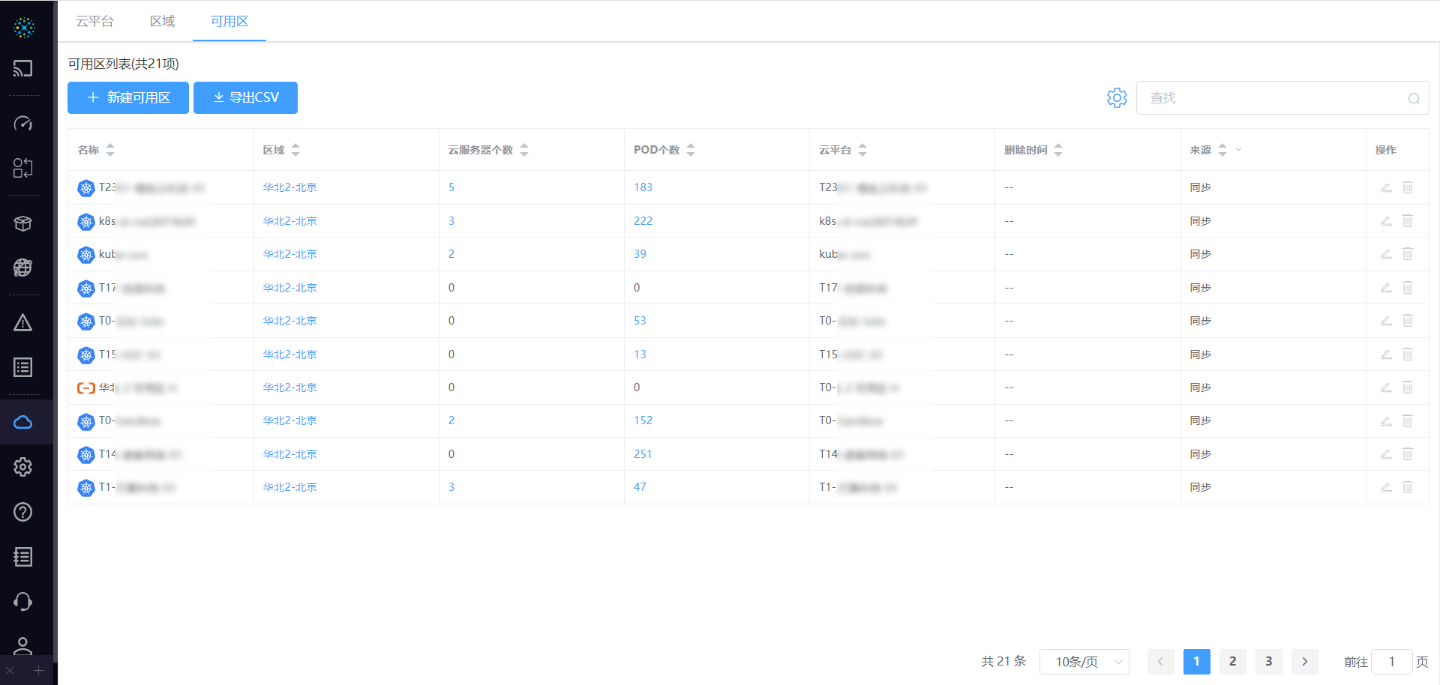Sort table by 名称 column

(x=110, y=150)
